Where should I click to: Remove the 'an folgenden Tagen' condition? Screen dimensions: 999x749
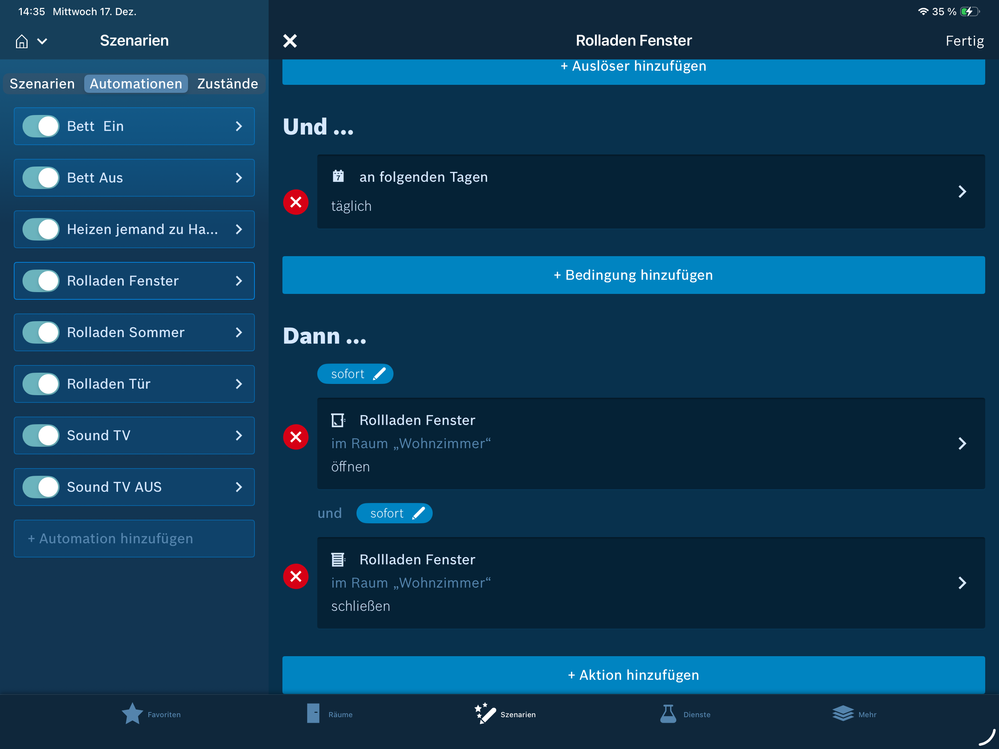296,203
